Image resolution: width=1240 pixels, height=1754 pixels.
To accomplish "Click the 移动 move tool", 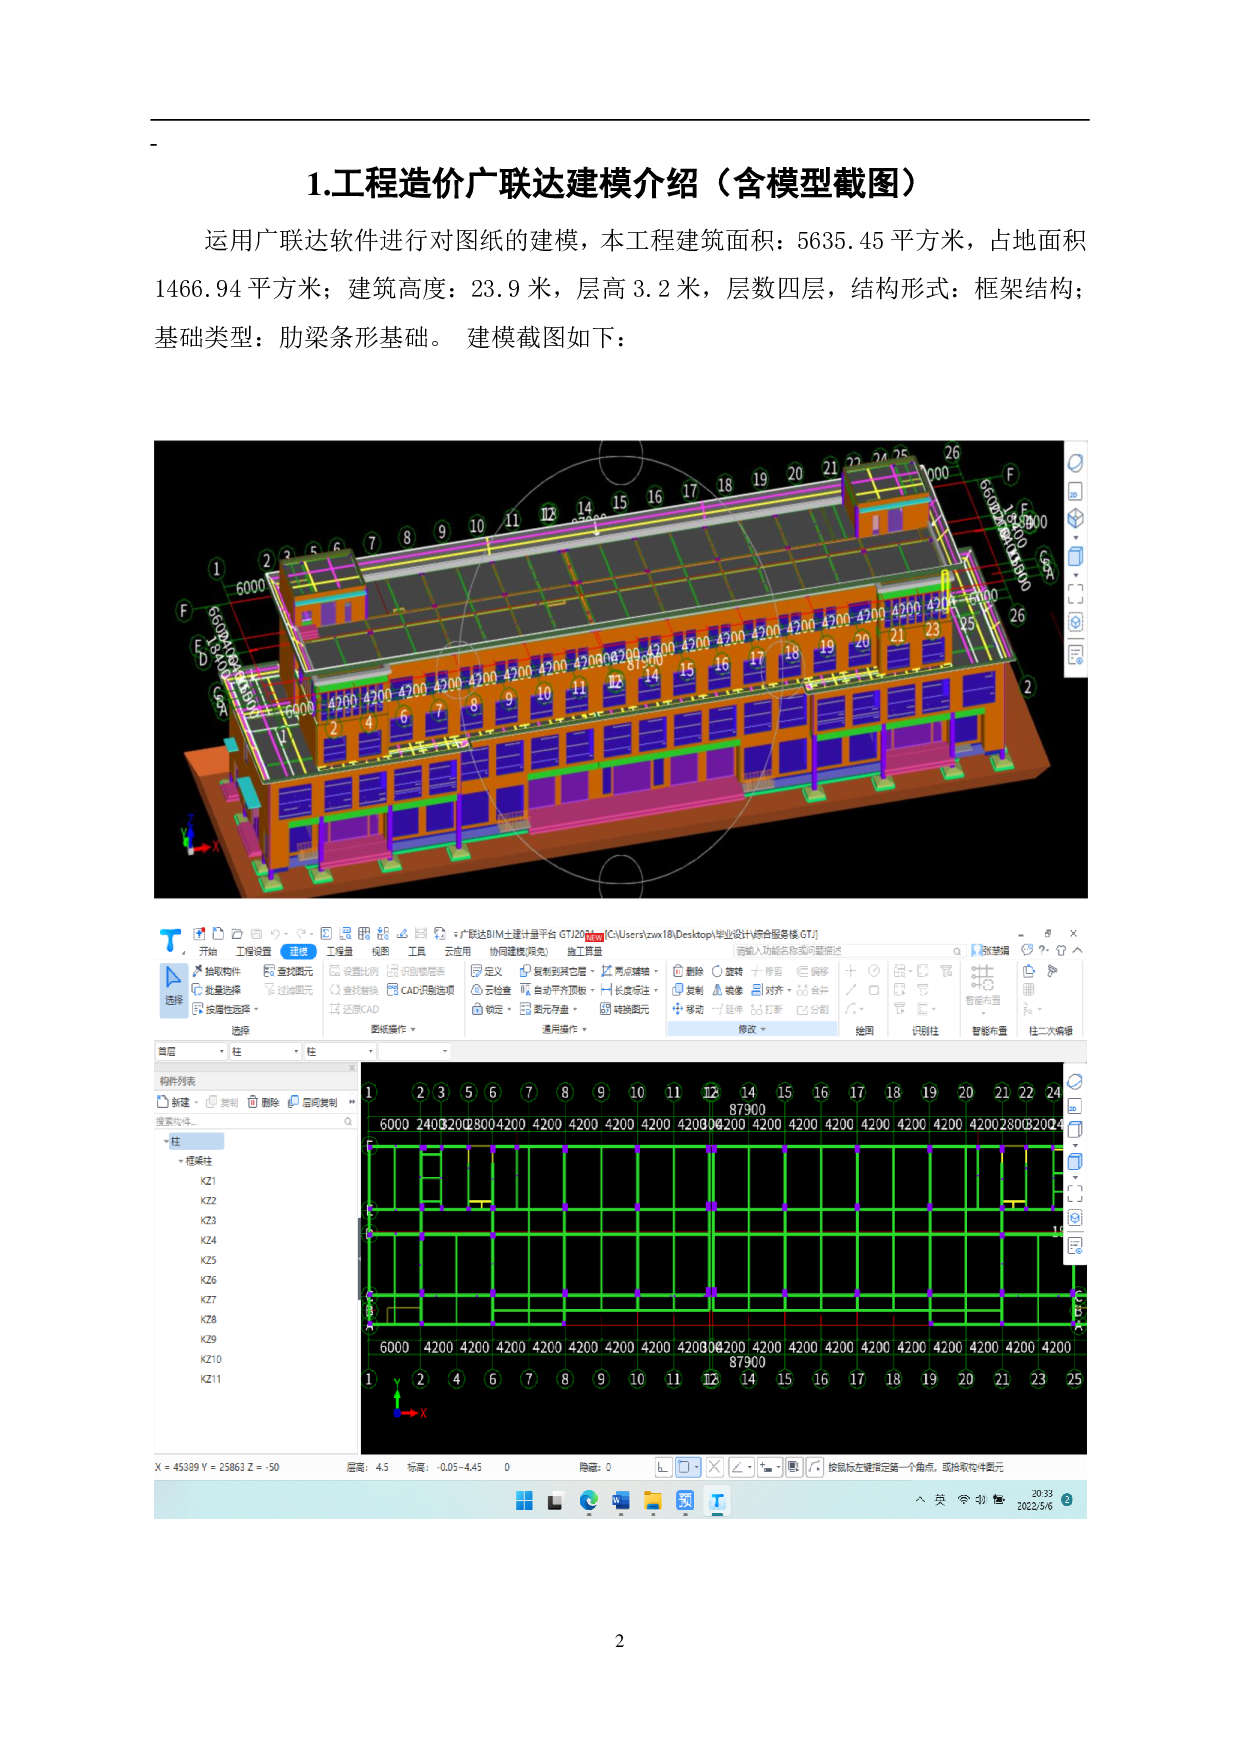I will tap(688, 1009).
